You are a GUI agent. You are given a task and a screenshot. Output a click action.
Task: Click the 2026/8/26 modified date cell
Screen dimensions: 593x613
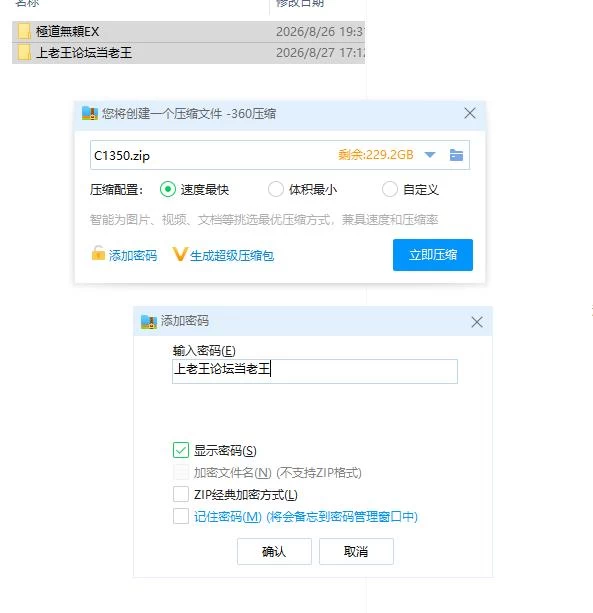click(x=320, y=32)
